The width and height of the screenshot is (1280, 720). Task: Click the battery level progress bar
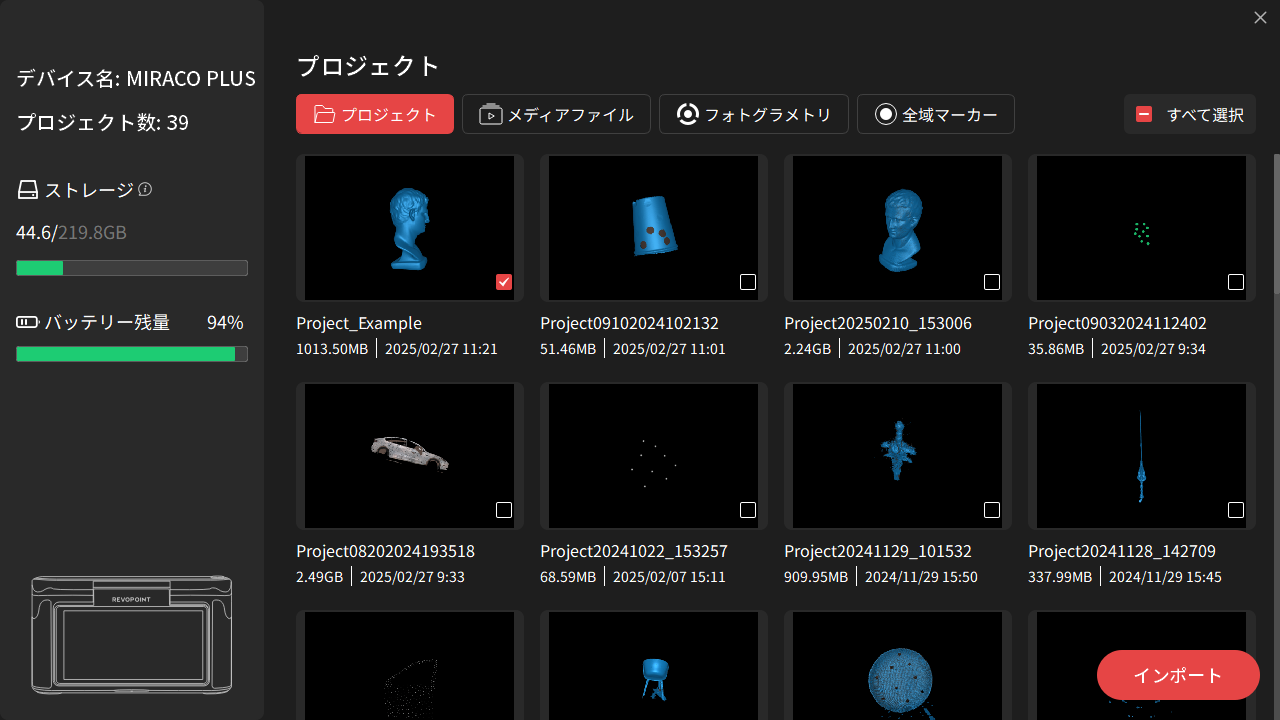coord(132,354)
